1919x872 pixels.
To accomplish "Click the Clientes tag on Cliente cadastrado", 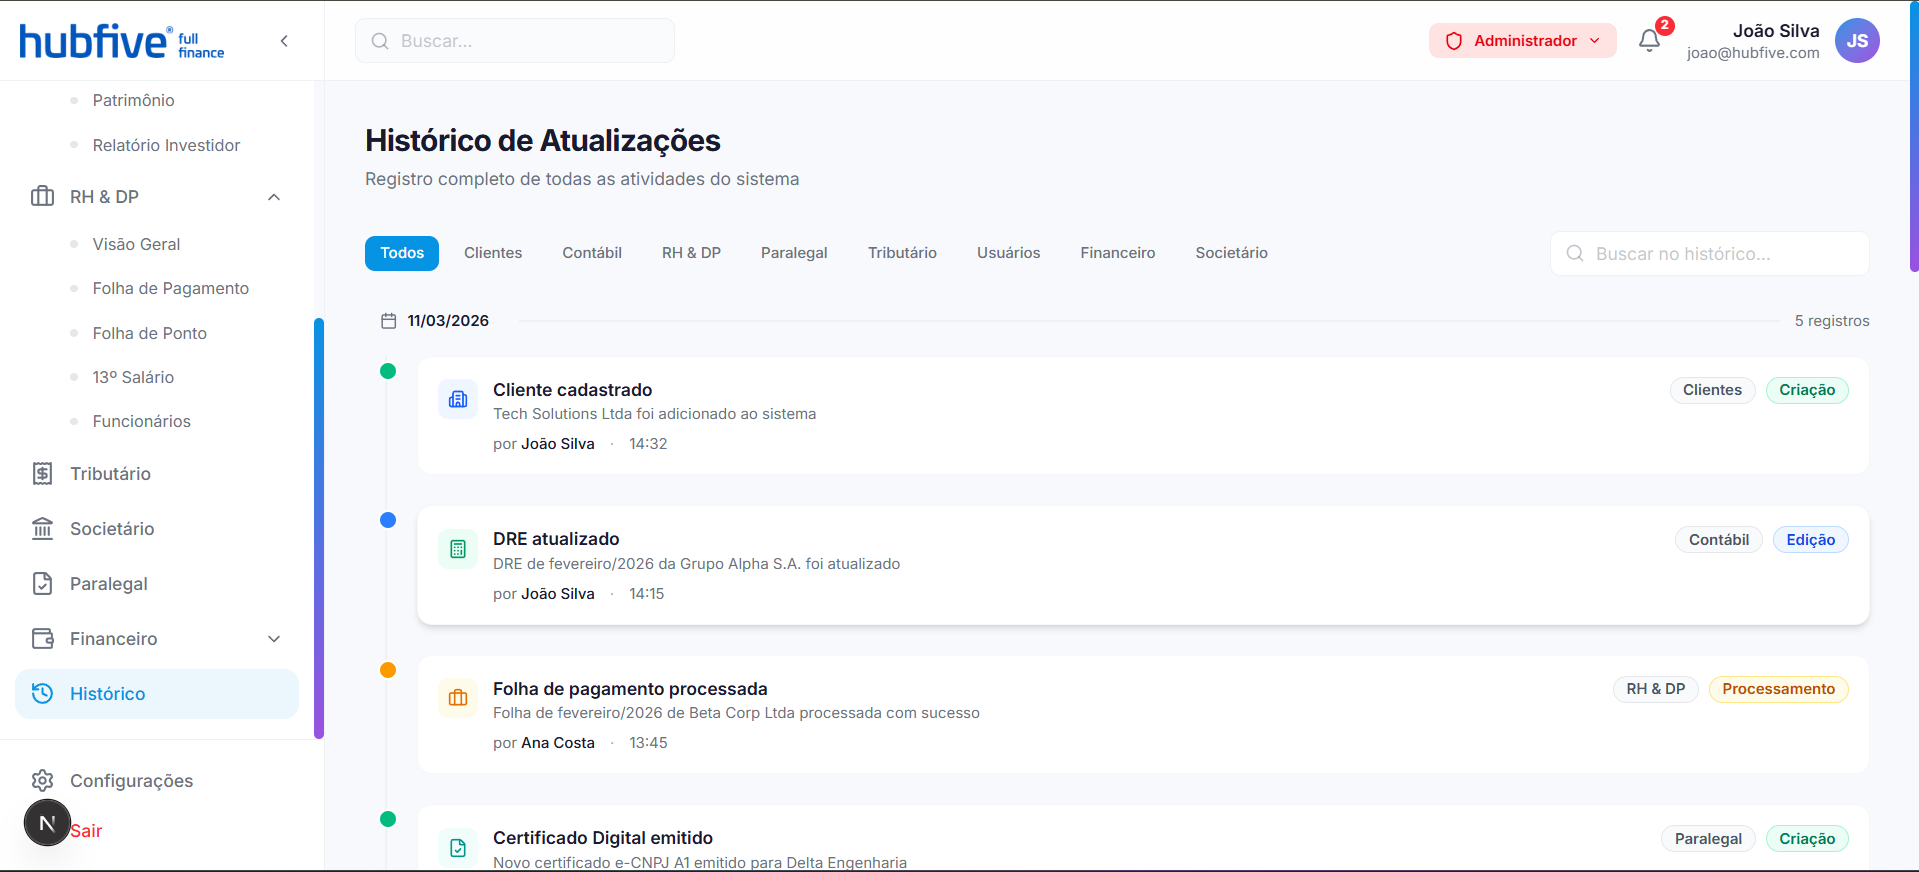I will pyautogui.click(x=1712, y=390).
